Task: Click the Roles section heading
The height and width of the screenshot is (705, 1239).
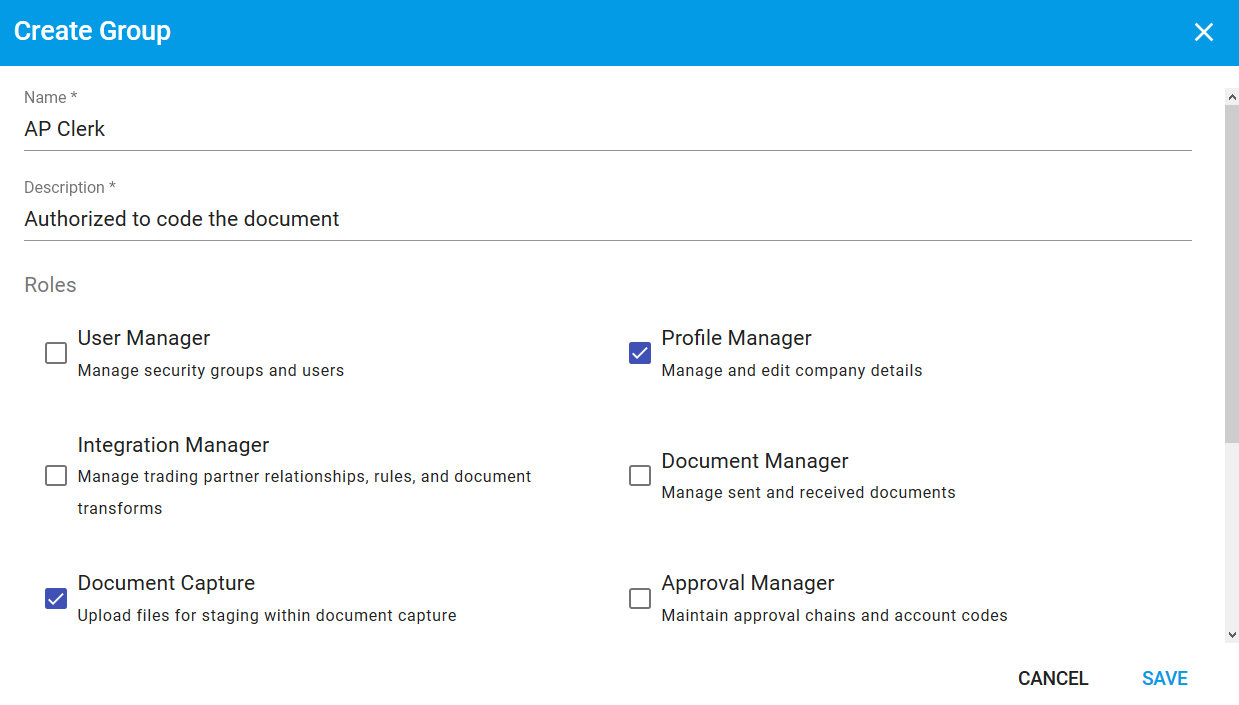Action: pos(50,285)
